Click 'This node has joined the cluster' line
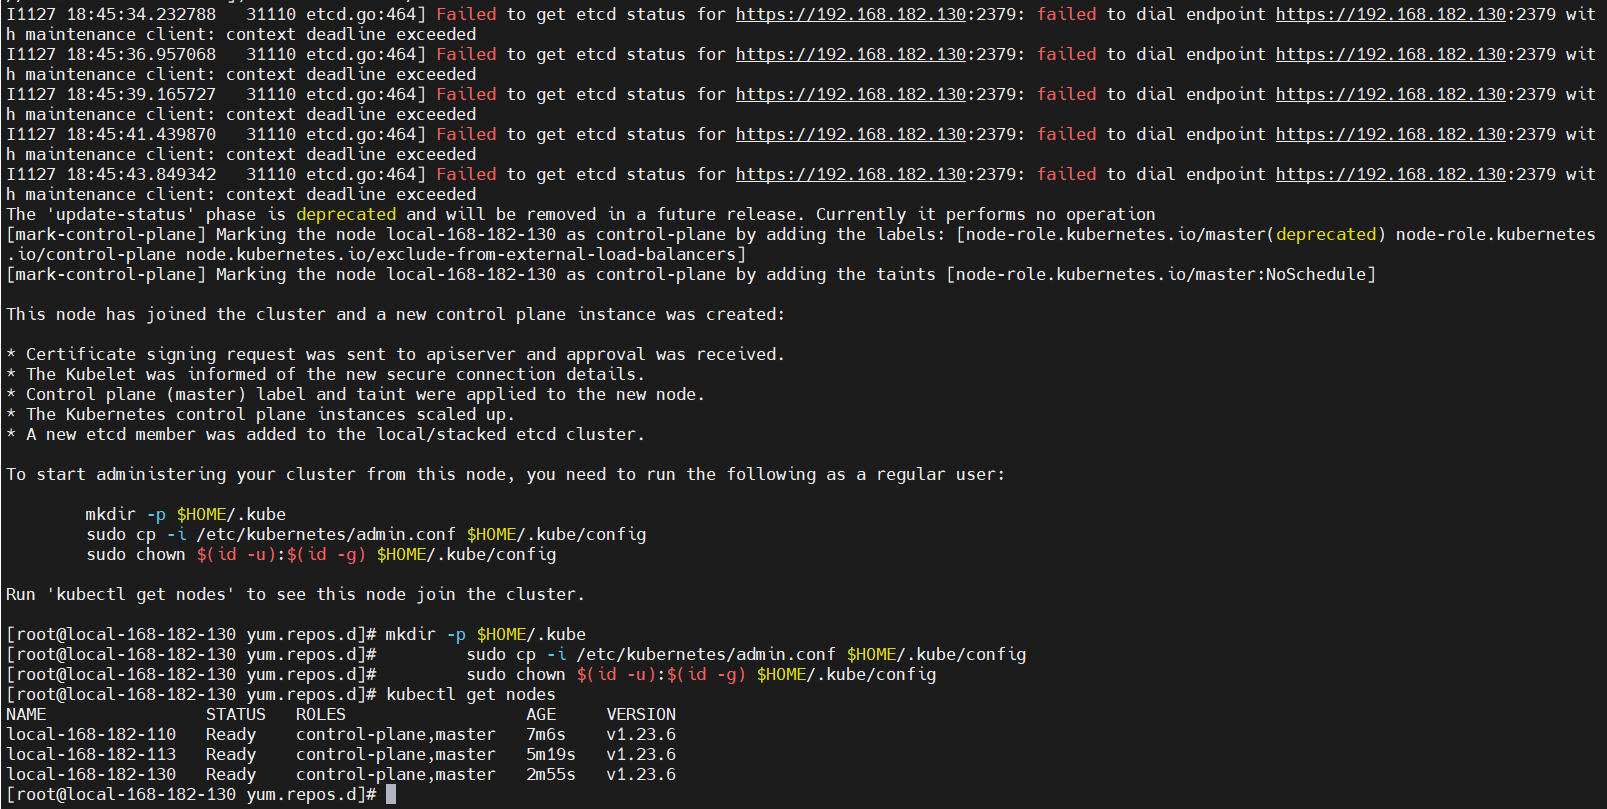Screen dimensions: 1607x809 [396, 314]
